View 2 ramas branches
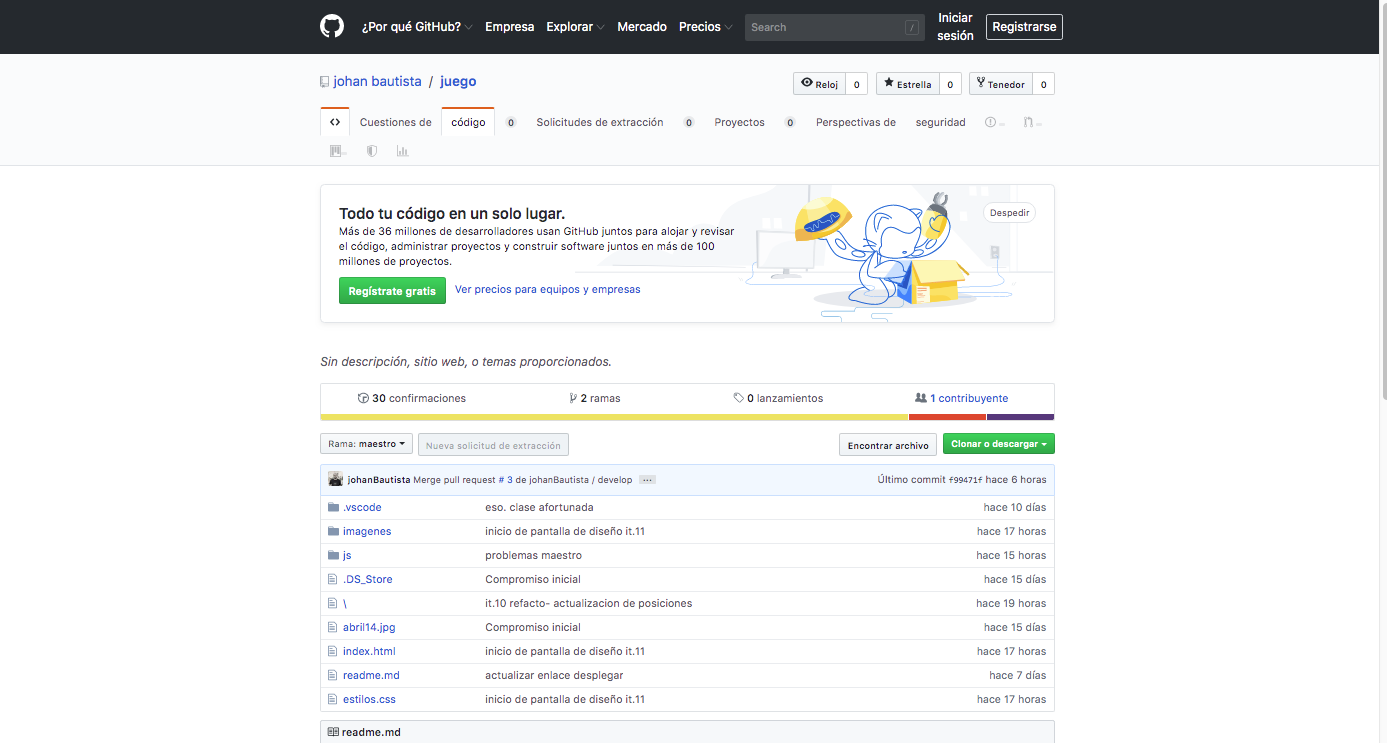This screenshot has height=743, width=1387. pyautogui.click(x=595, y=398)
